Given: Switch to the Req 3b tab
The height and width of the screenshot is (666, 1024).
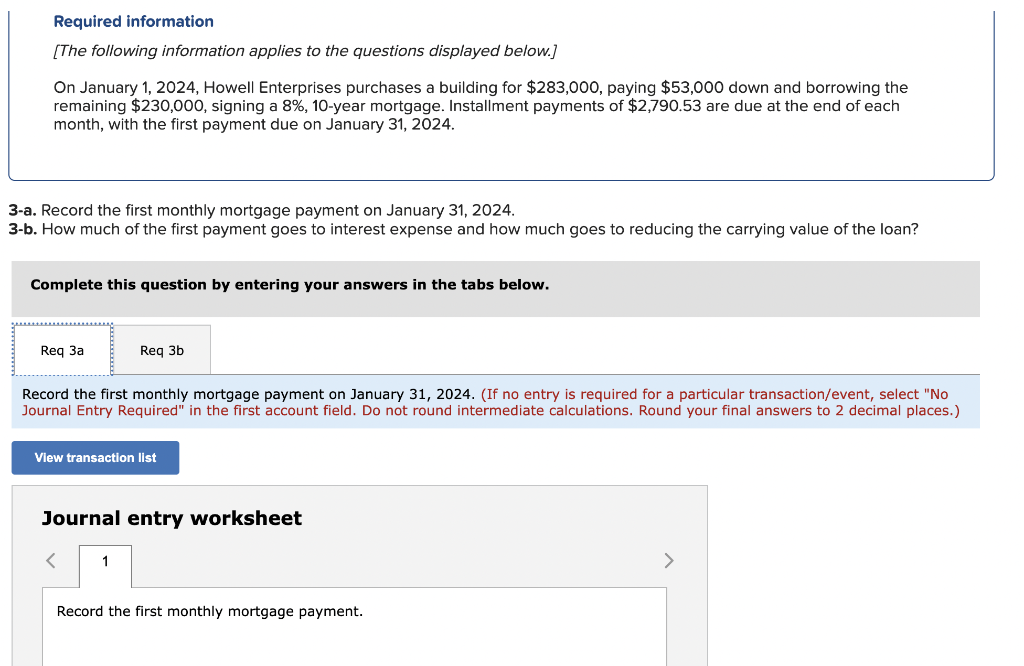Looking at the screenshot, I should point(162,350).
